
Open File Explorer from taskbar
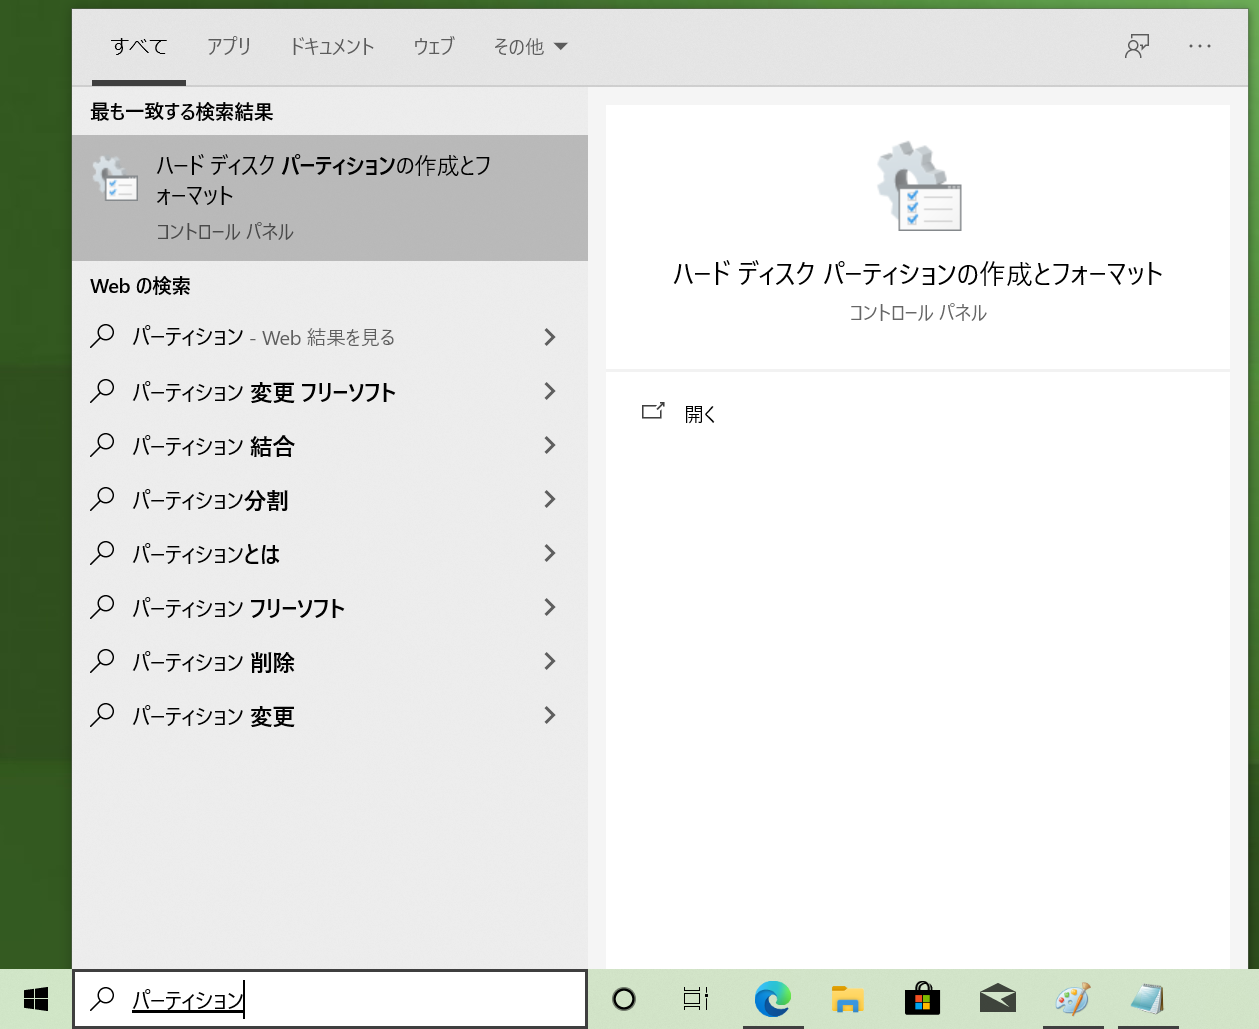point(847,998)
